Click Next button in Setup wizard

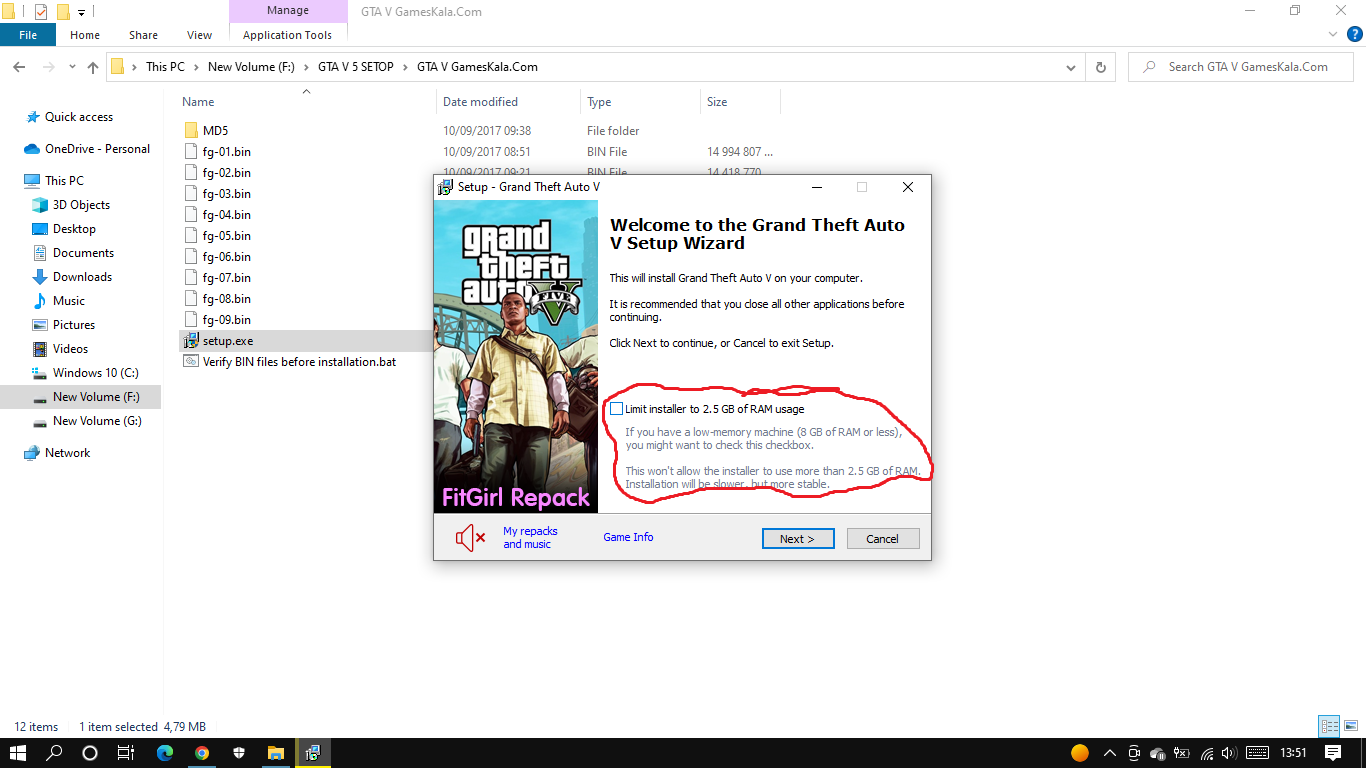[797, 538]
